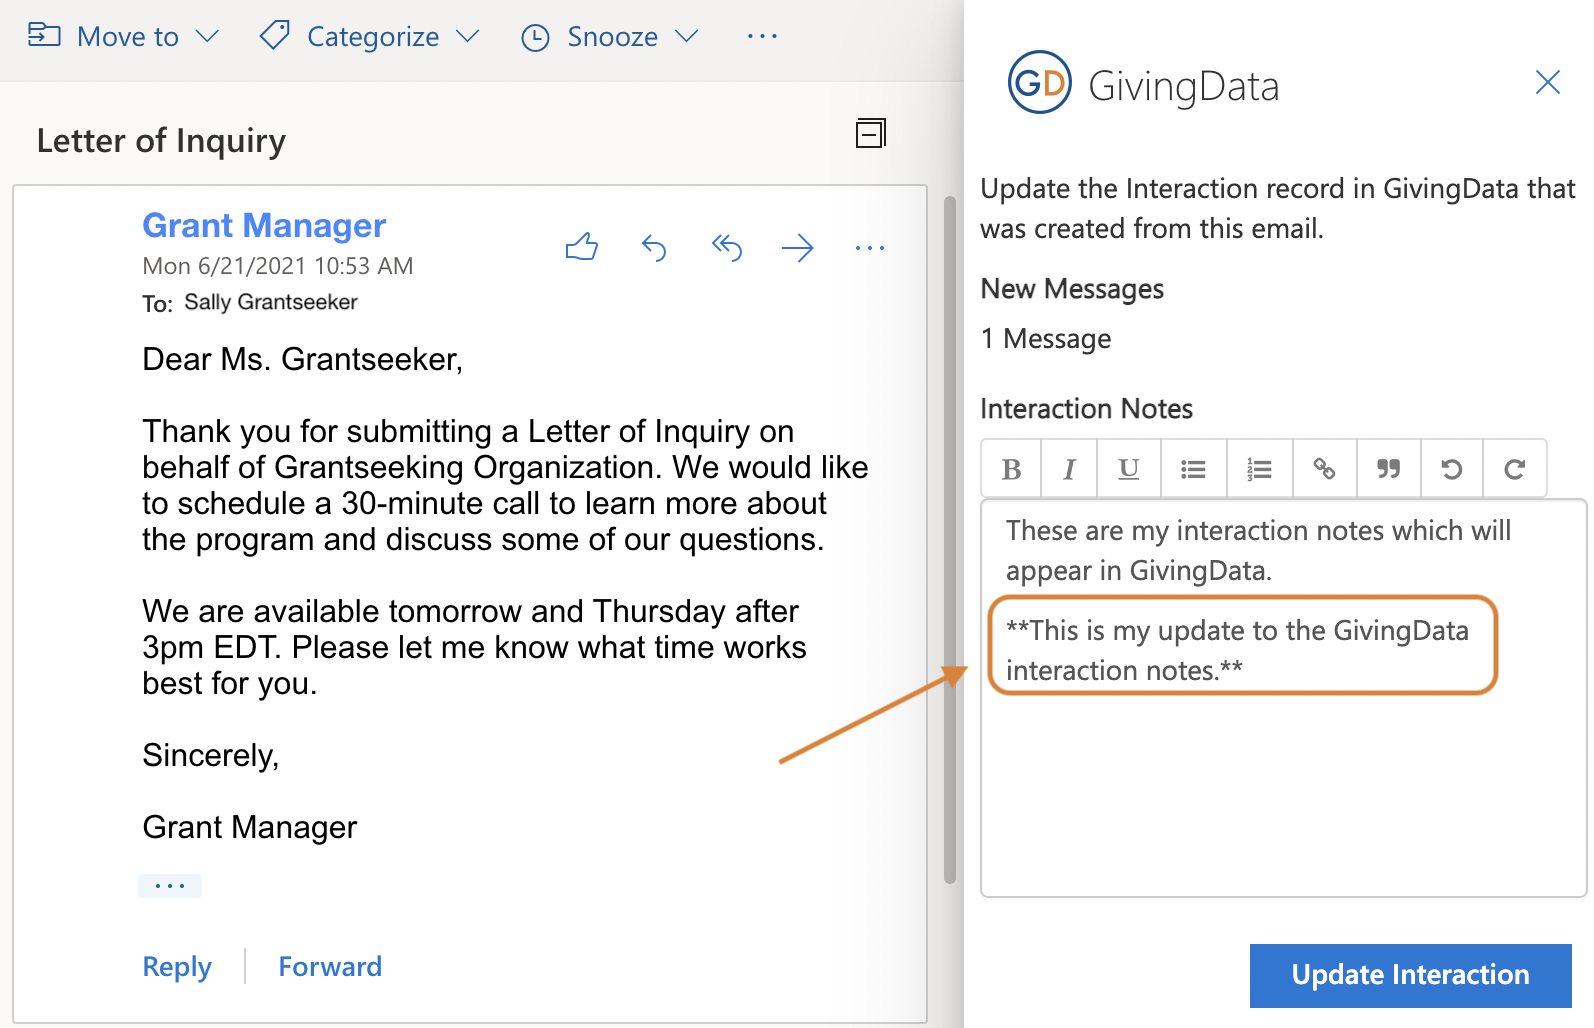The width and height of the screenshot is (1594, 1028).
Task: Close the GivingData panel
Action: [1548, 82]
